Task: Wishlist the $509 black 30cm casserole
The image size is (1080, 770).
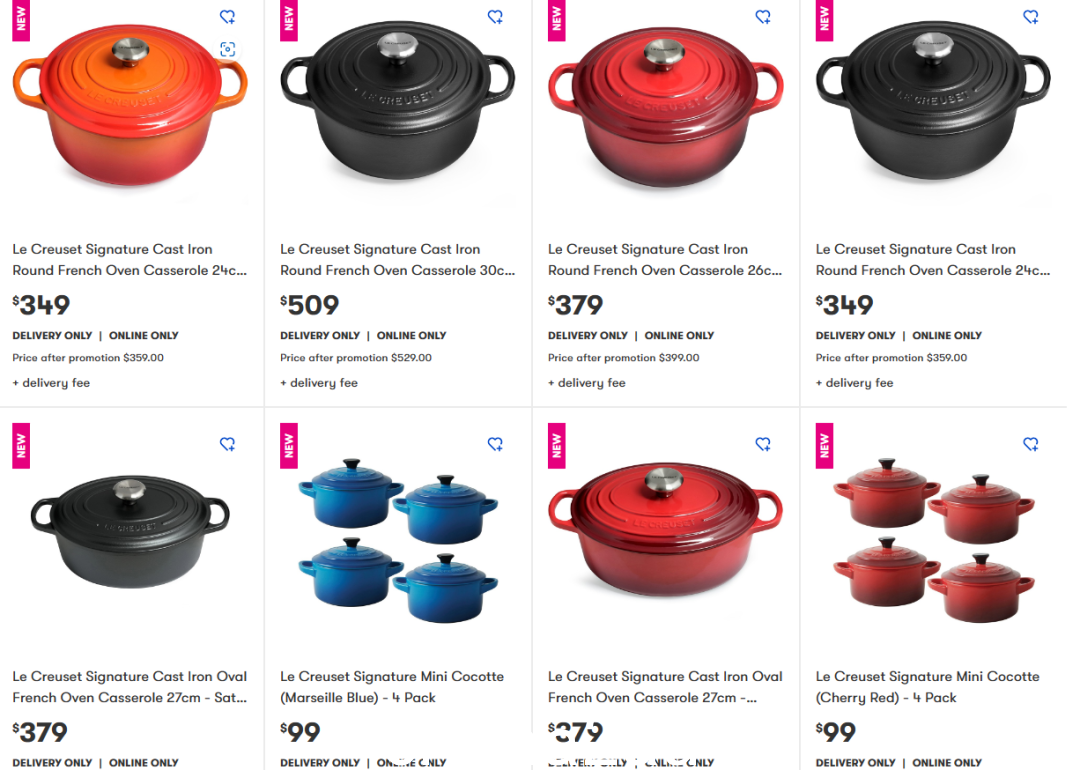Action: tap(495, 17)
